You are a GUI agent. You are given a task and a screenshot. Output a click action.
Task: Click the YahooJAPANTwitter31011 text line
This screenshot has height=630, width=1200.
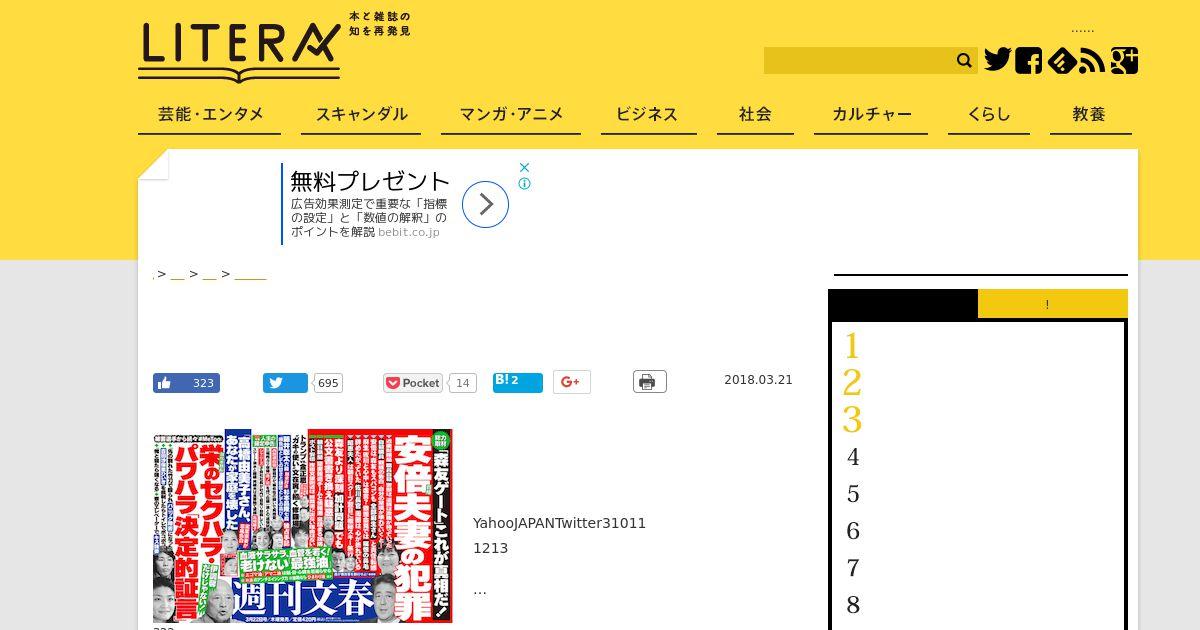[560, 523]
